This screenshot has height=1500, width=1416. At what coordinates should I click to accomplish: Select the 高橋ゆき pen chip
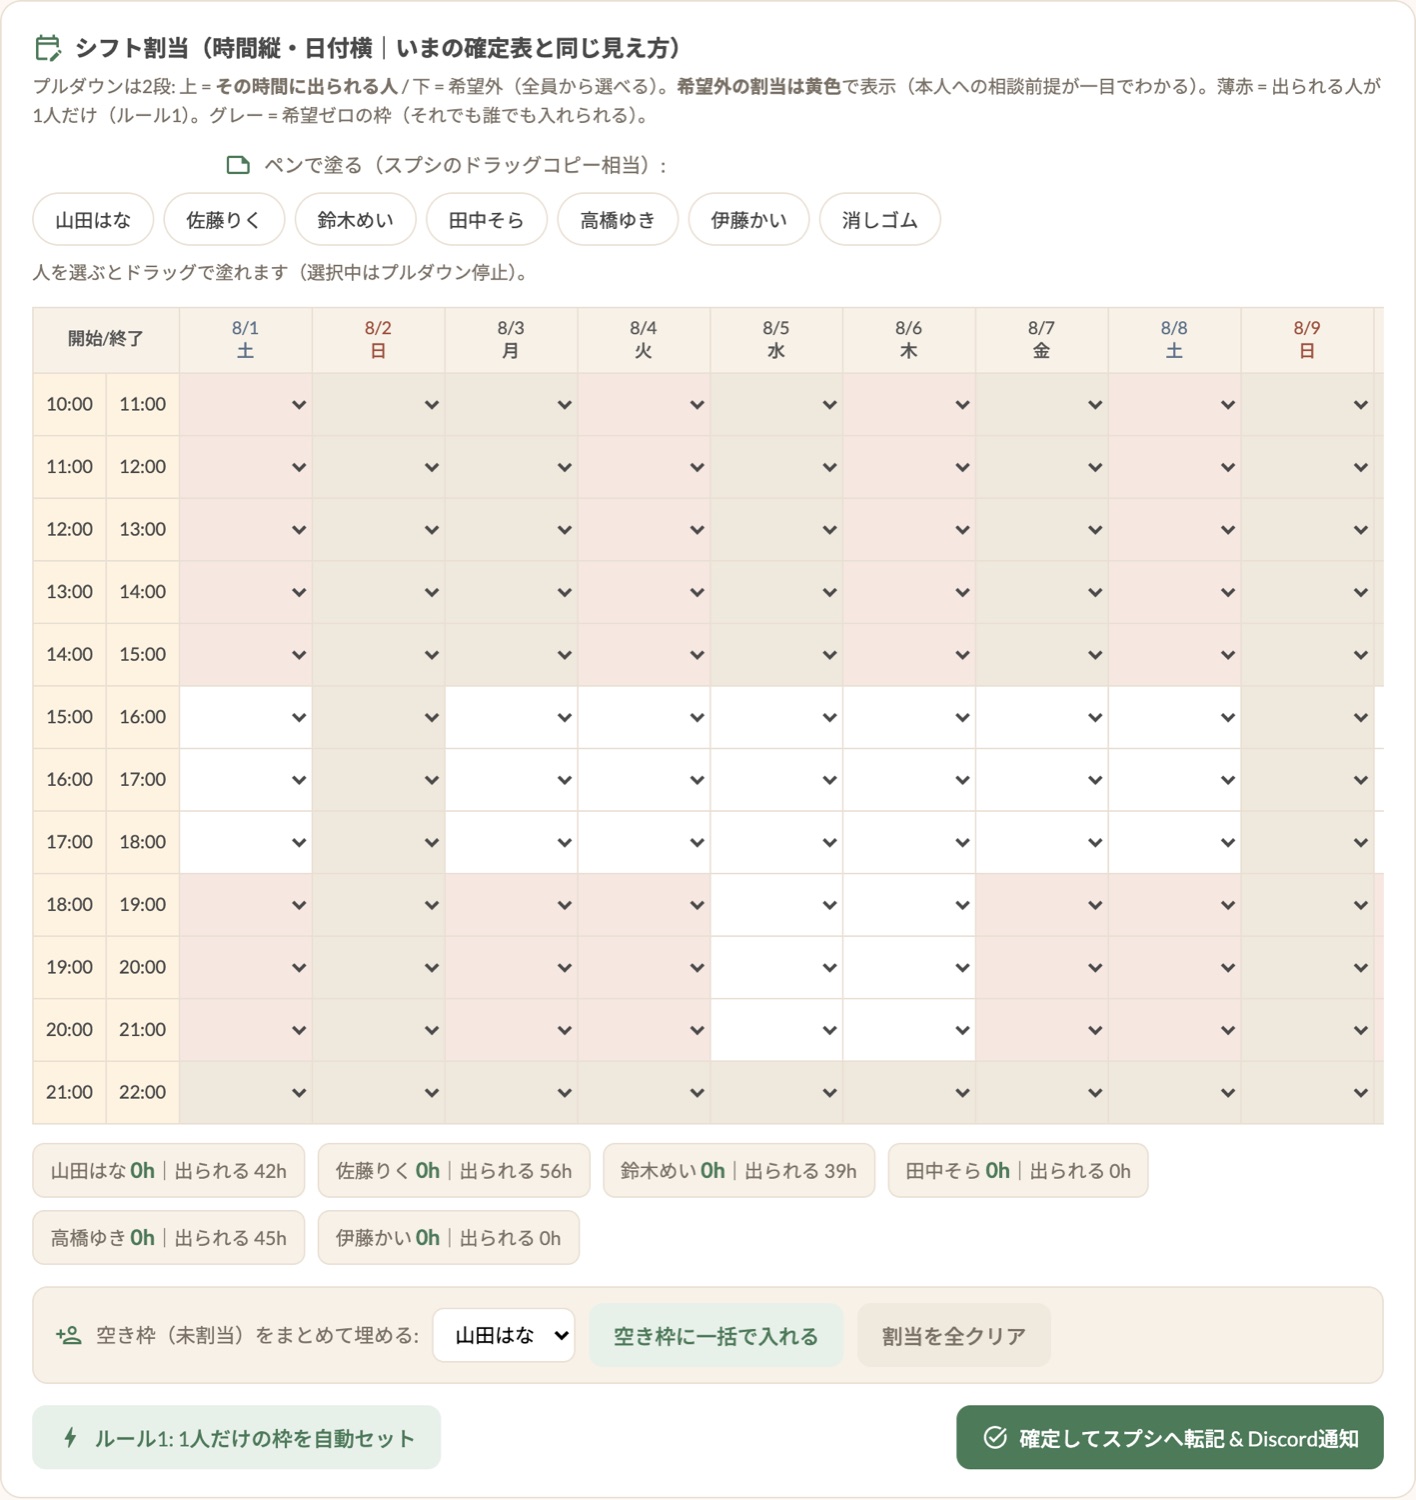[618, 220]
